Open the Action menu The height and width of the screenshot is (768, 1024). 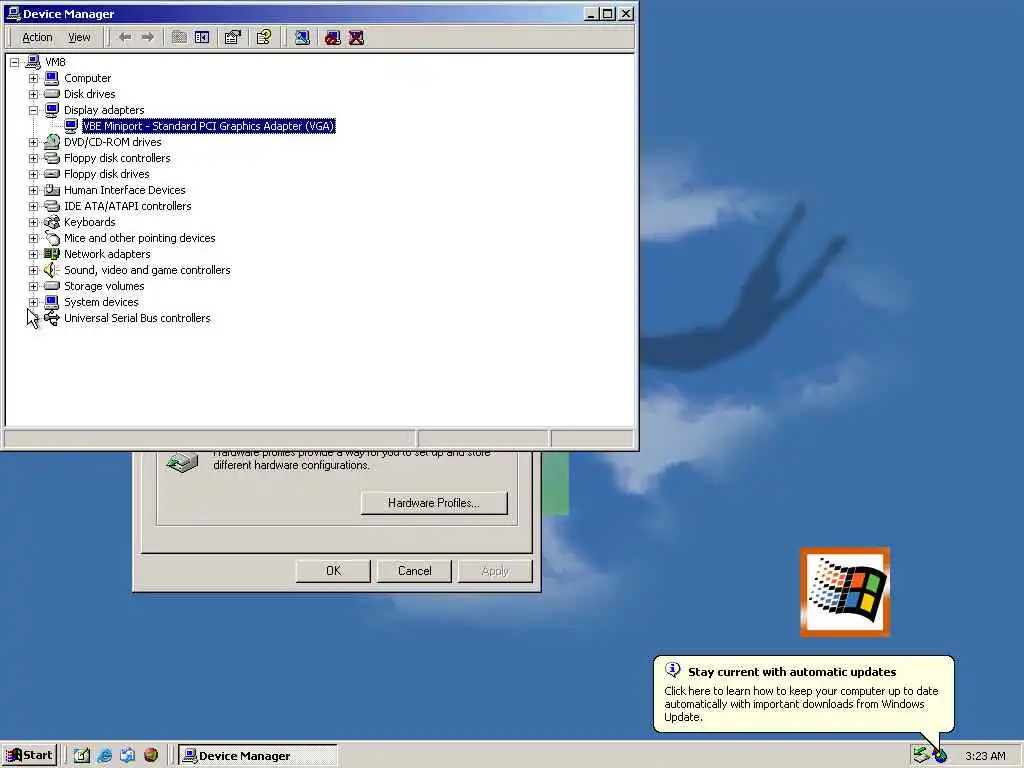click(x=37, y=37)
